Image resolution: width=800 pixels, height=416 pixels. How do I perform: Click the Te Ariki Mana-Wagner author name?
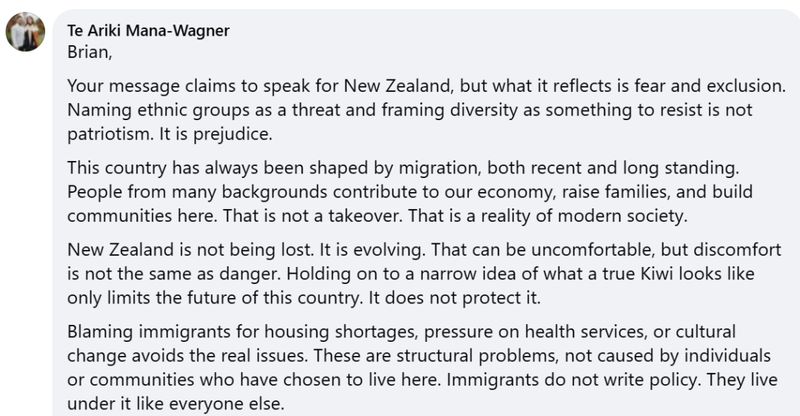click(x=148, y=31)
